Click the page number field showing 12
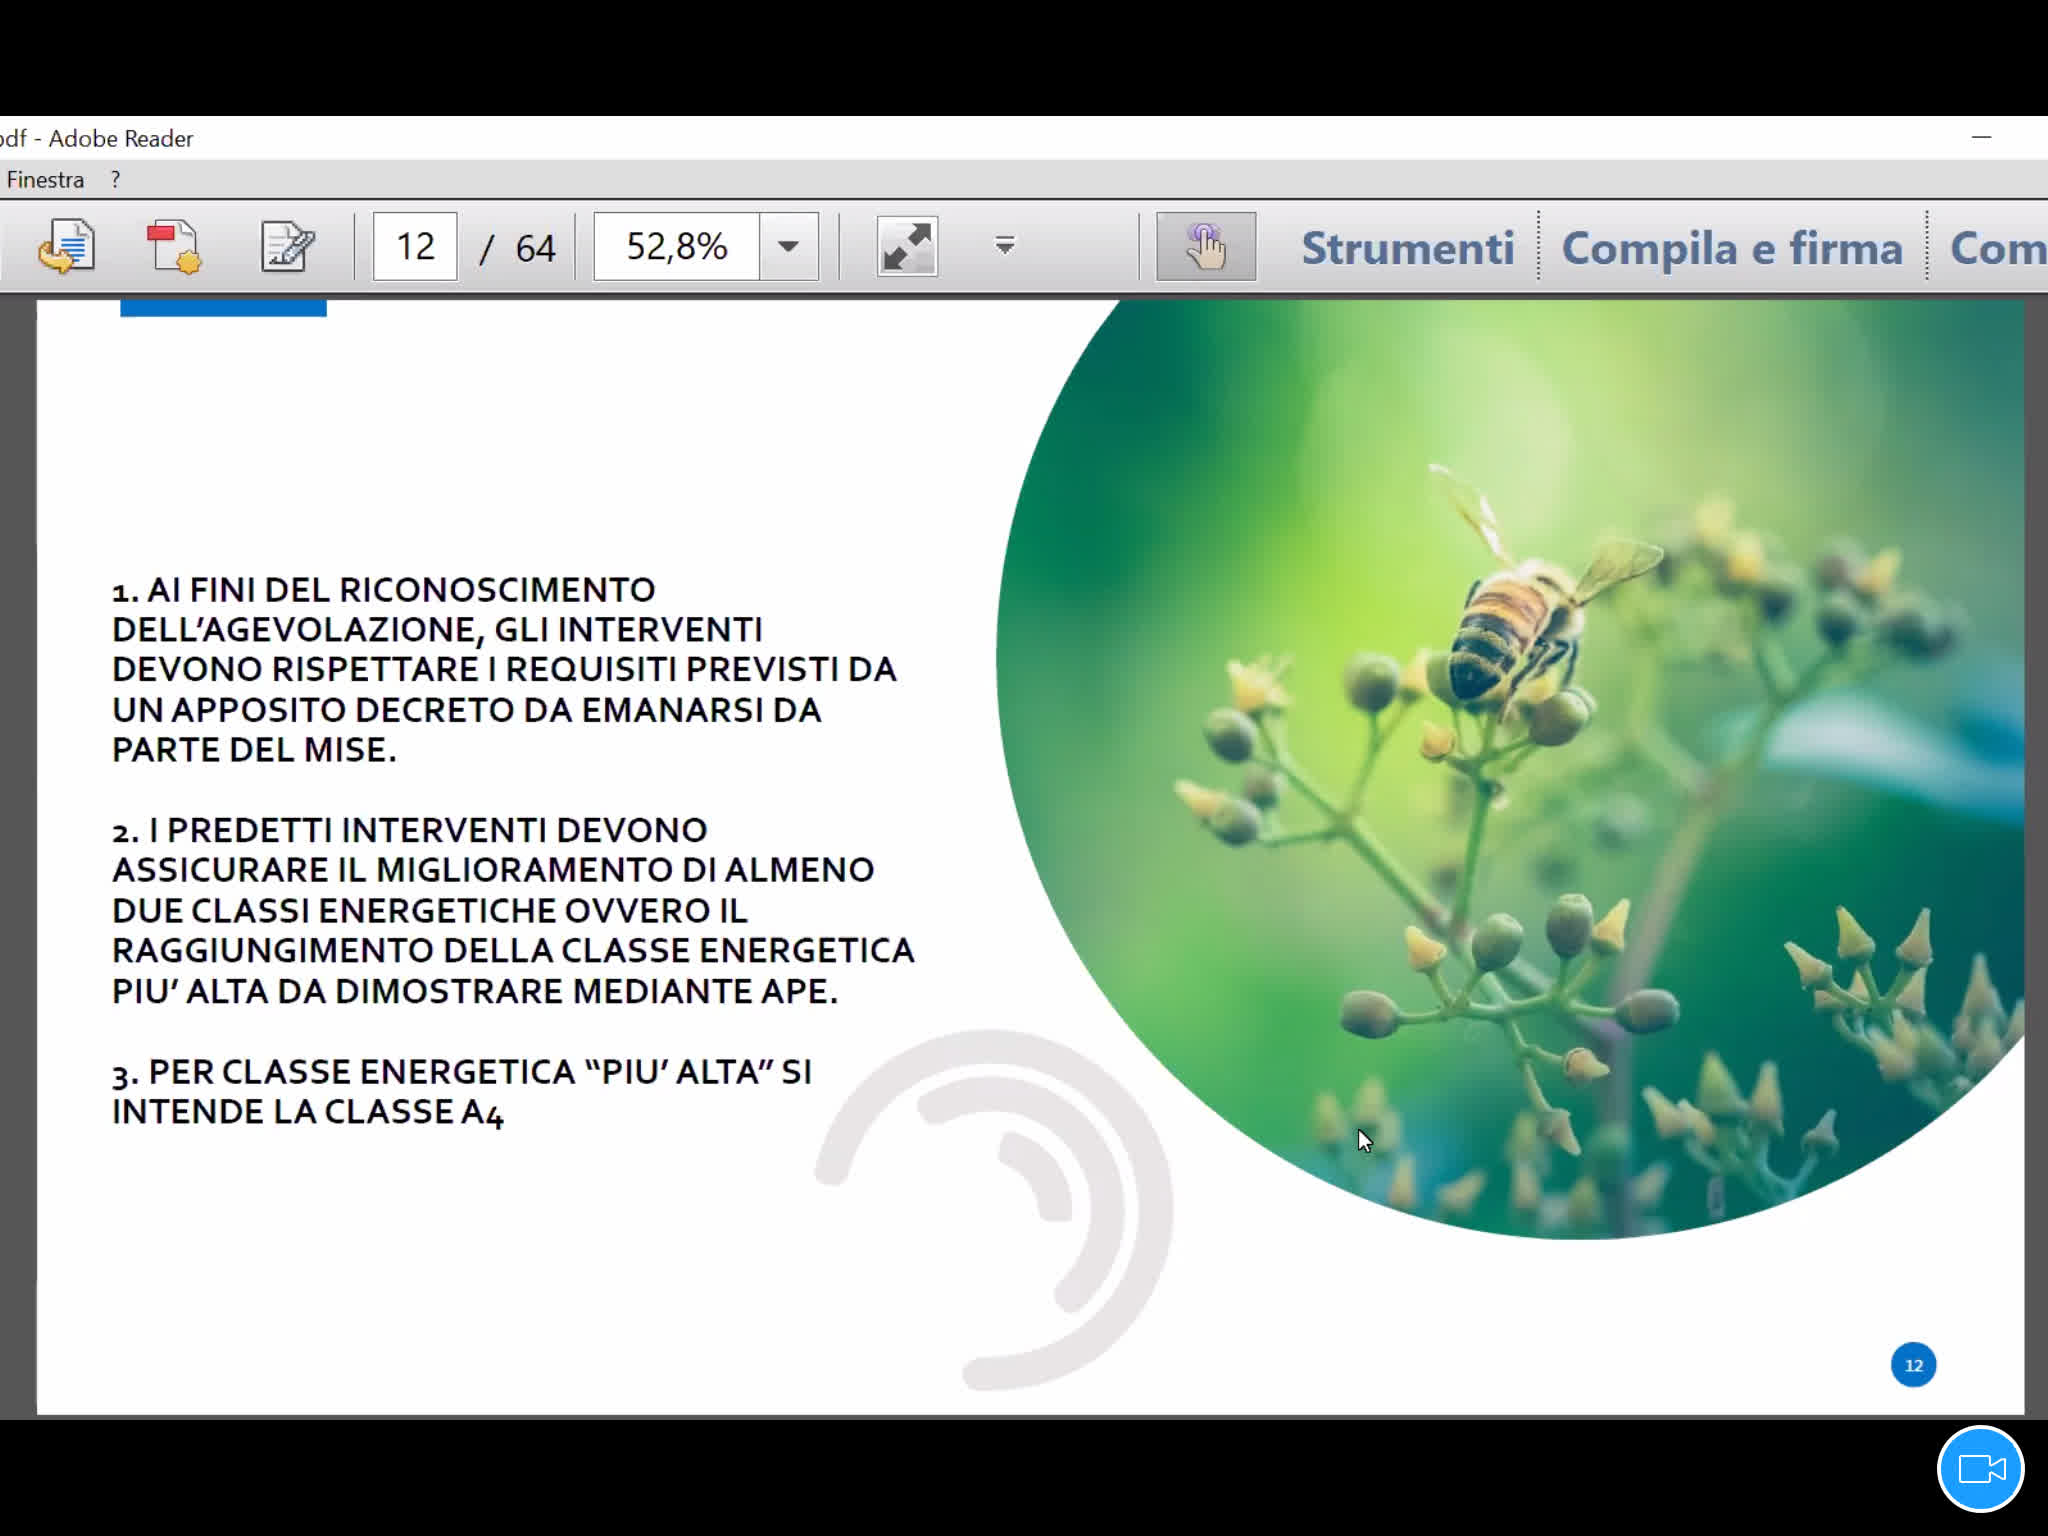This screenshot has height=1536, width=2048. (x=415, y=246)
